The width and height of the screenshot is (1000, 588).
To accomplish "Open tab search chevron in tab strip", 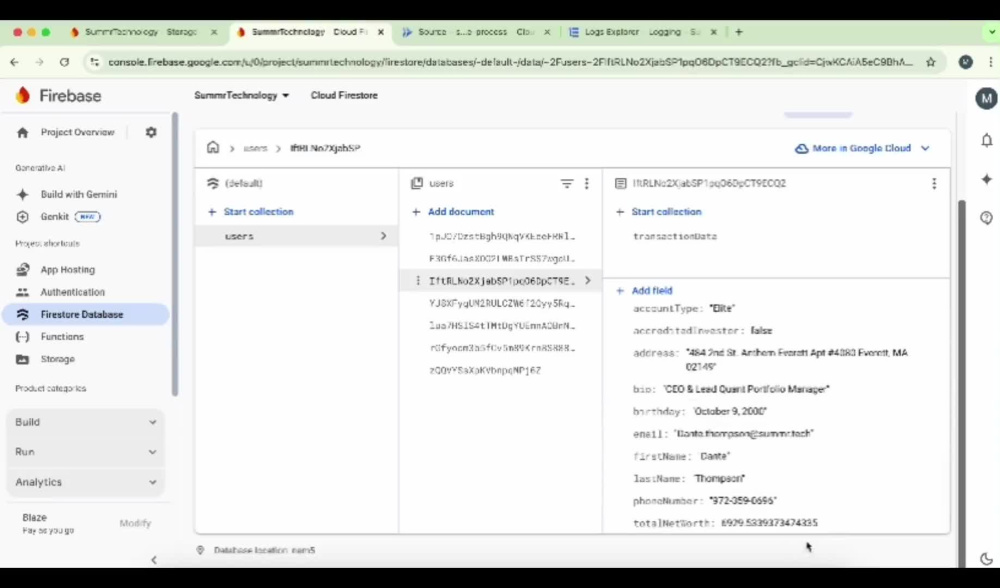I will coord(990,32).
